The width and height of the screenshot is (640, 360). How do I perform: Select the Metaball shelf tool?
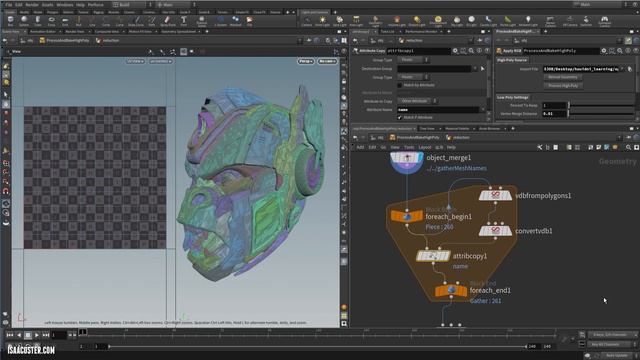pos(236,21)
